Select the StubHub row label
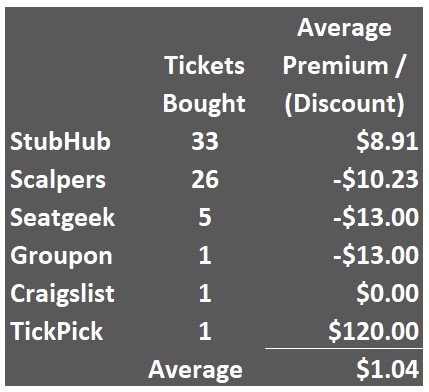Viewport: 429px width, 392px height. 60,141
